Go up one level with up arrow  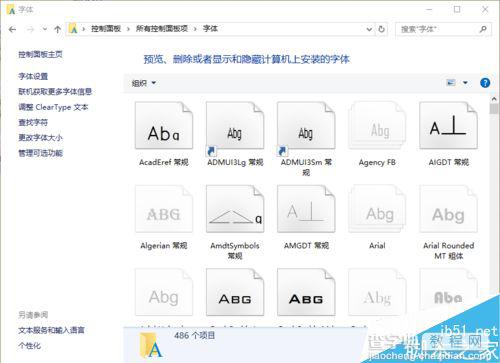click(58, 29)
